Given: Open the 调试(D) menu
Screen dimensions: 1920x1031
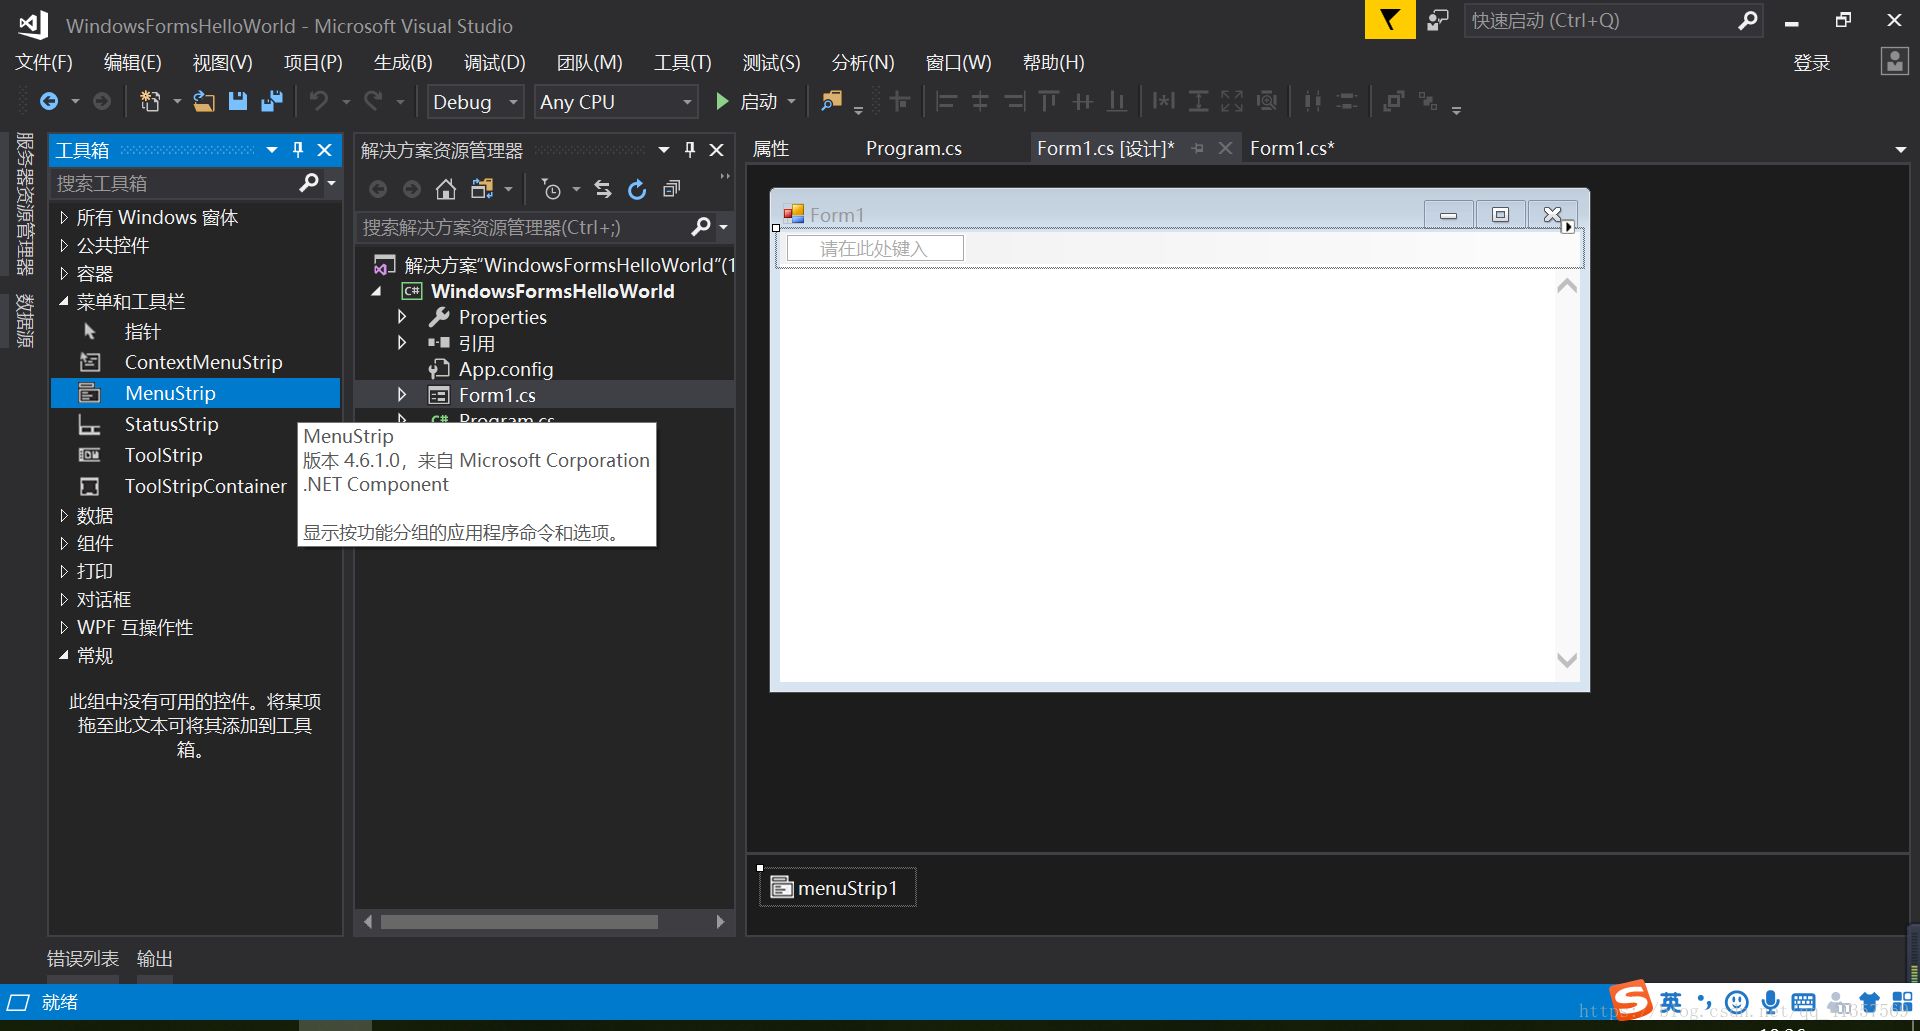Looking at the screenshot, I should click(x=495, y=62).
